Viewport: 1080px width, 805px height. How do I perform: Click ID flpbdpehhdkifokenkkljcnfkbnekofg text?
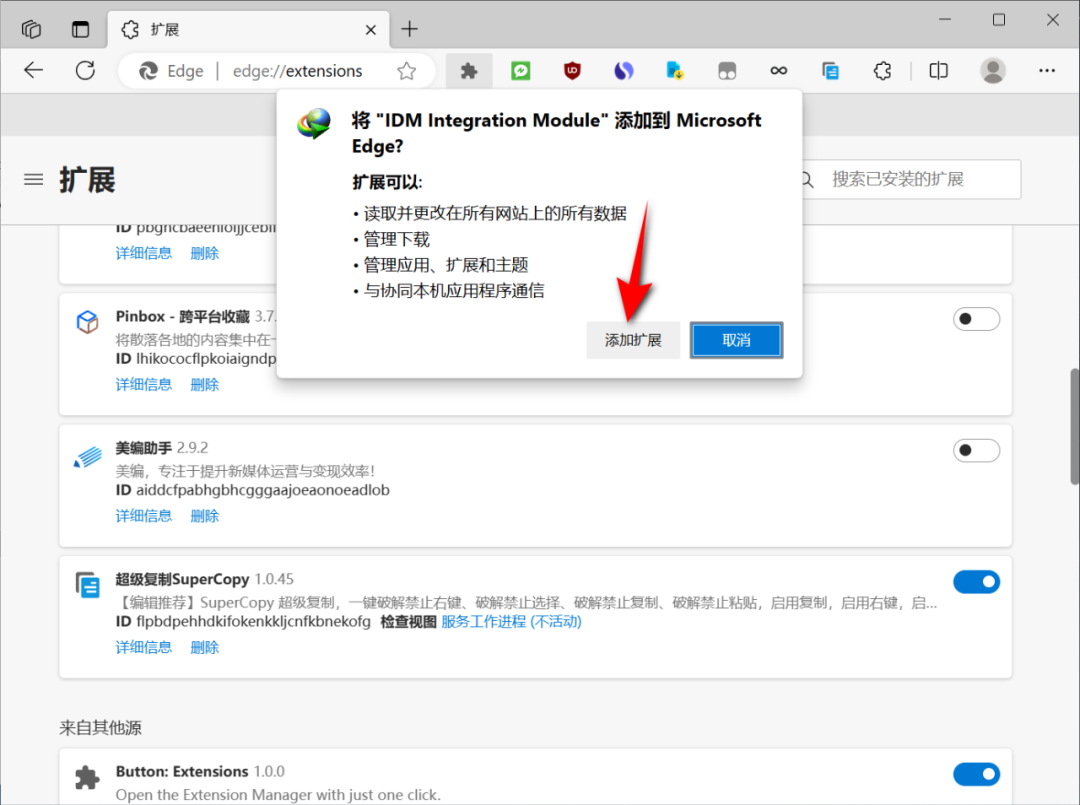tap(243, 622)
